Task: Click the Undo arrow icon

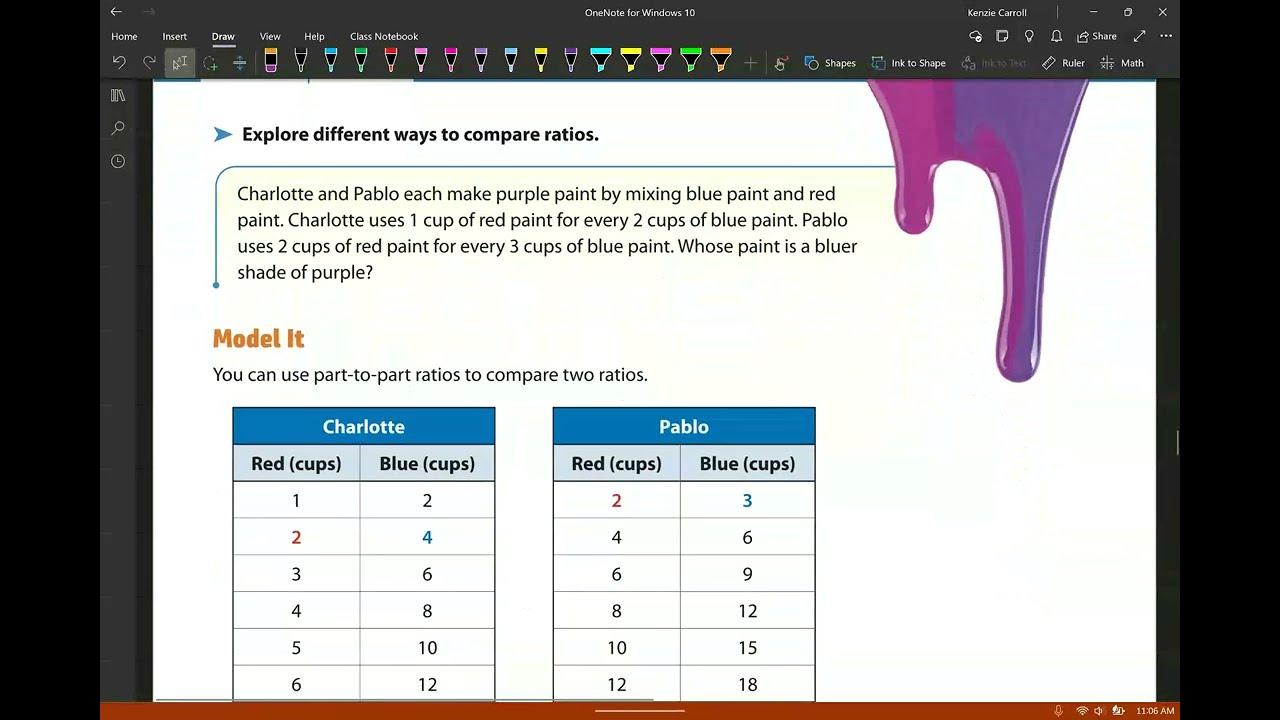Action: 119,63
